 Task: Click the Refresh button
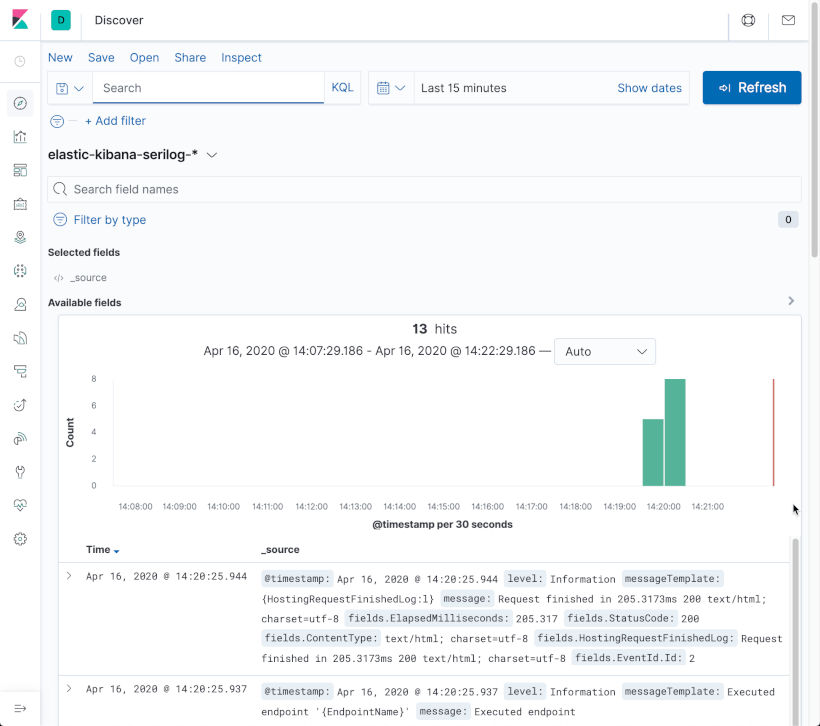pyautogui.click(x=751, y=88)
